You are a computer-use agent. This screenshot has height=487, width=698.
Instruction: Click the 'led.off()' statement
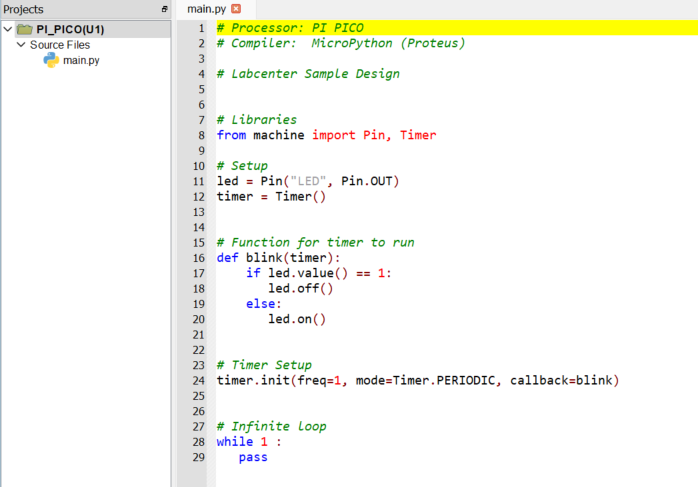click(300, 289)
